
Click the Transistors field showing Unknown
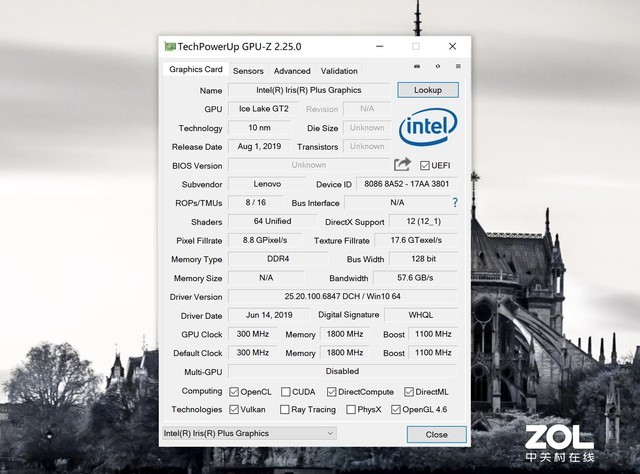(367, 146)
